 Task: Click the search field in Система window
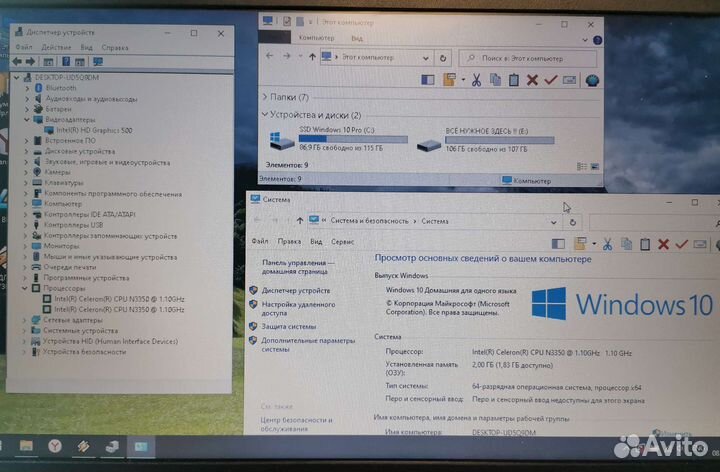point(654,223)
